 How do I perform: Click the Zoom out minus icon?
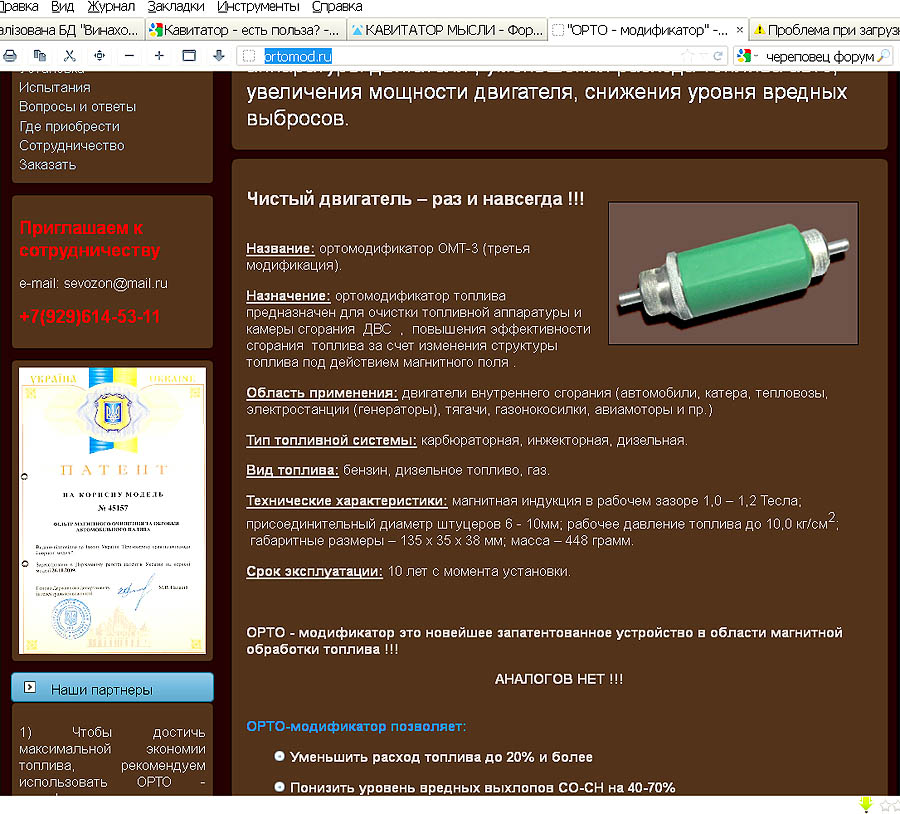click(x=129, y=56)
